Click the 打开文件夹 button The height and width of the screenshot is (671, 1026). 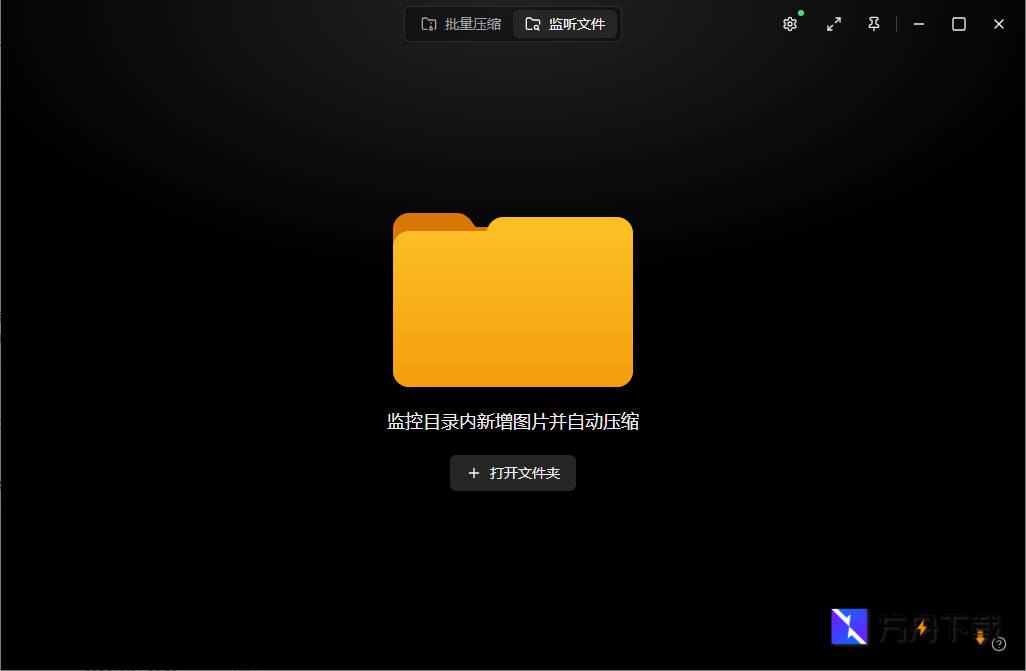pos(513,473)
